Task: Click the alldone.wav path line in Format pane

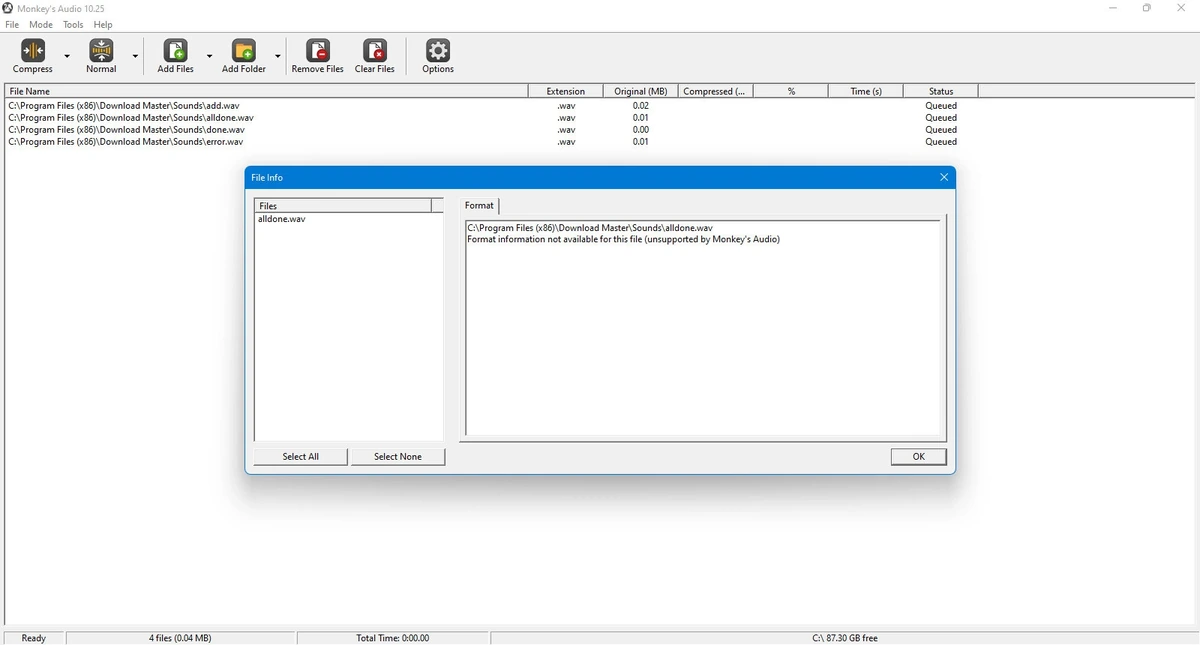Action: click(590, 228)
